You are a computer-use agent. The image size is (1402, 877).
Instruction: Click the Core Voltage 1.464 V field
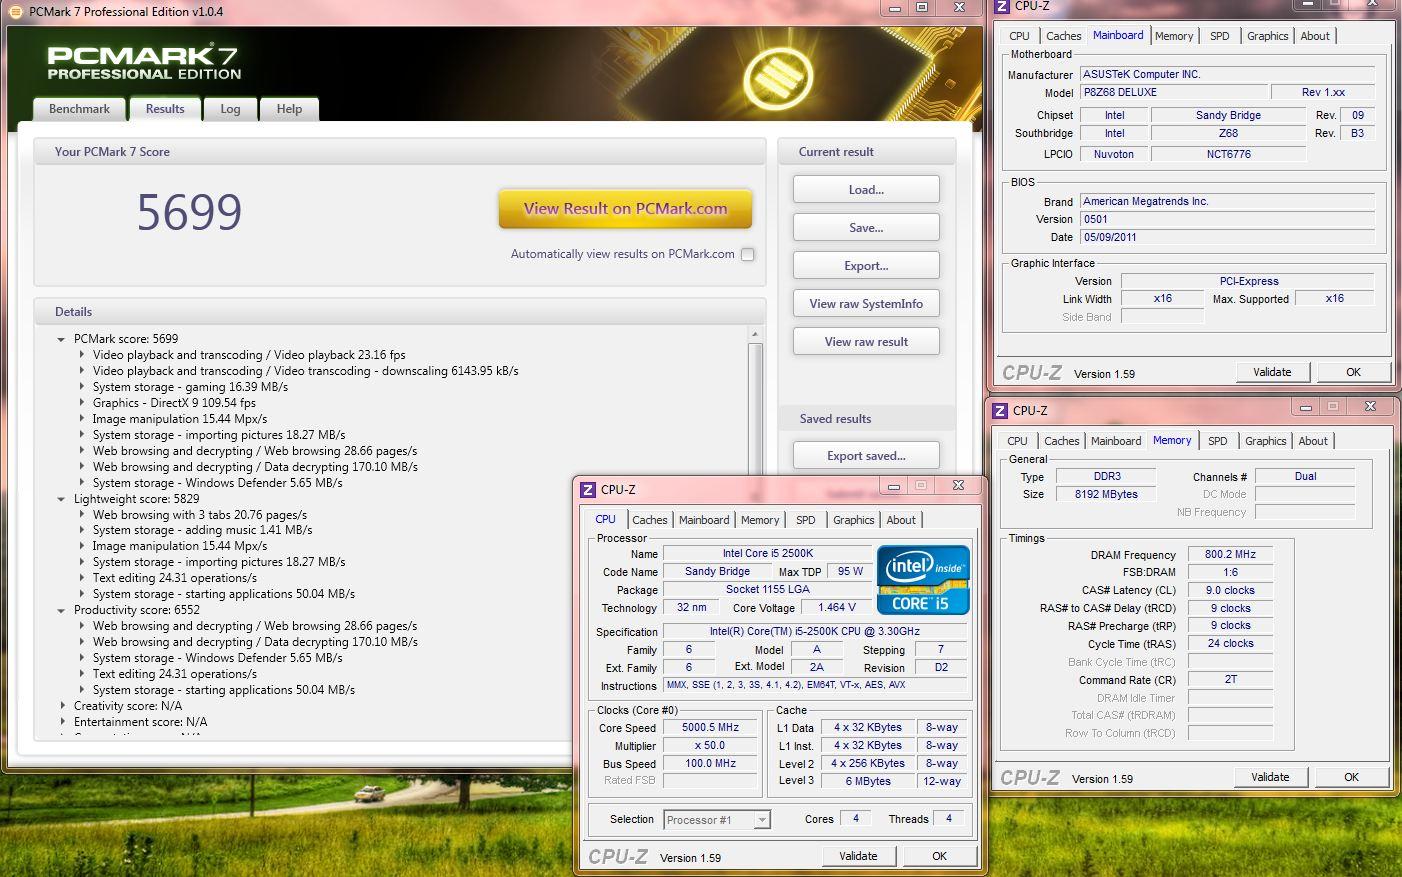click(837, 607)
